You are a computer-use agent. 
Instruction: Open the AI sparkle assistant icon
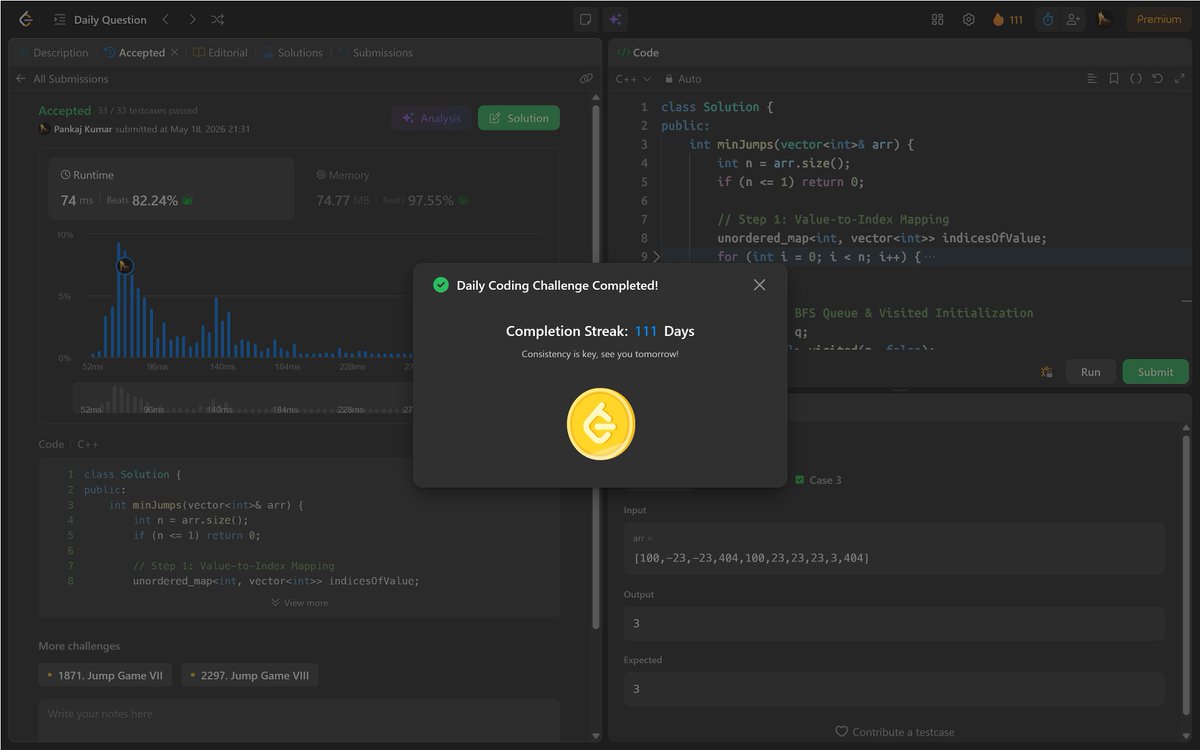tap(615, 19)
